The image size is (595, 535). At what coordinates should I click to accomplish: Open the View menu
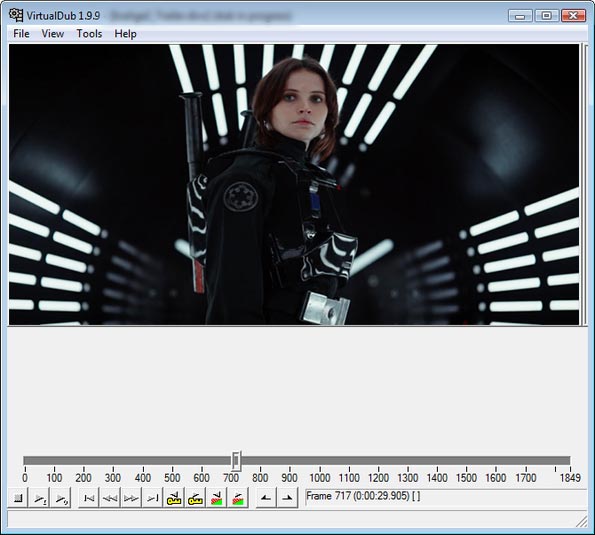click(x=52, y=34)
